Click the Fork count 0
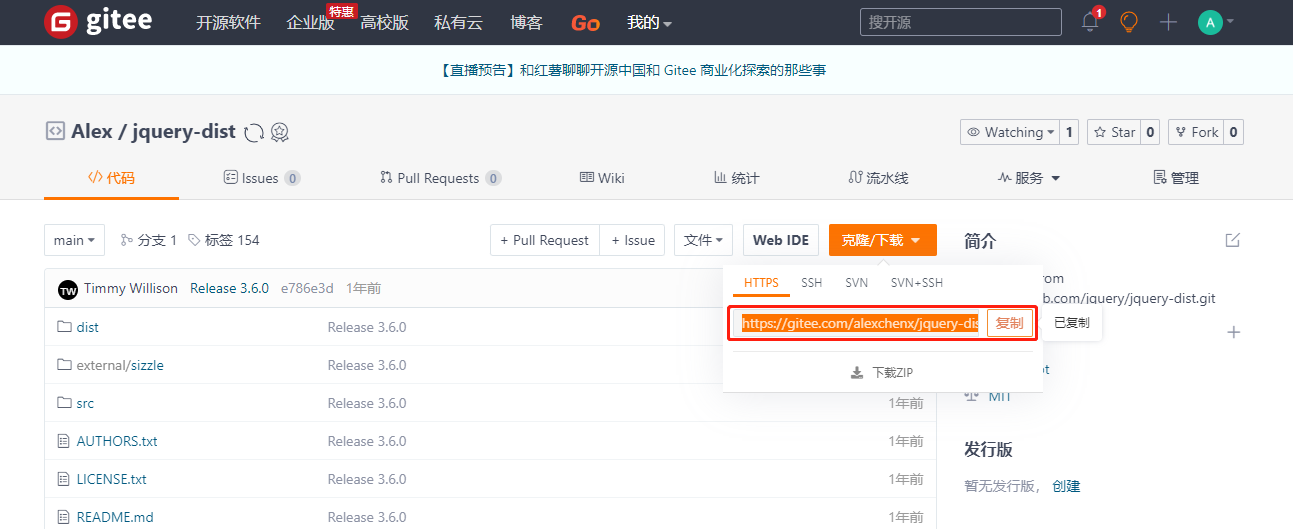Viewport: 1293px width, 529px height. 1234,132
